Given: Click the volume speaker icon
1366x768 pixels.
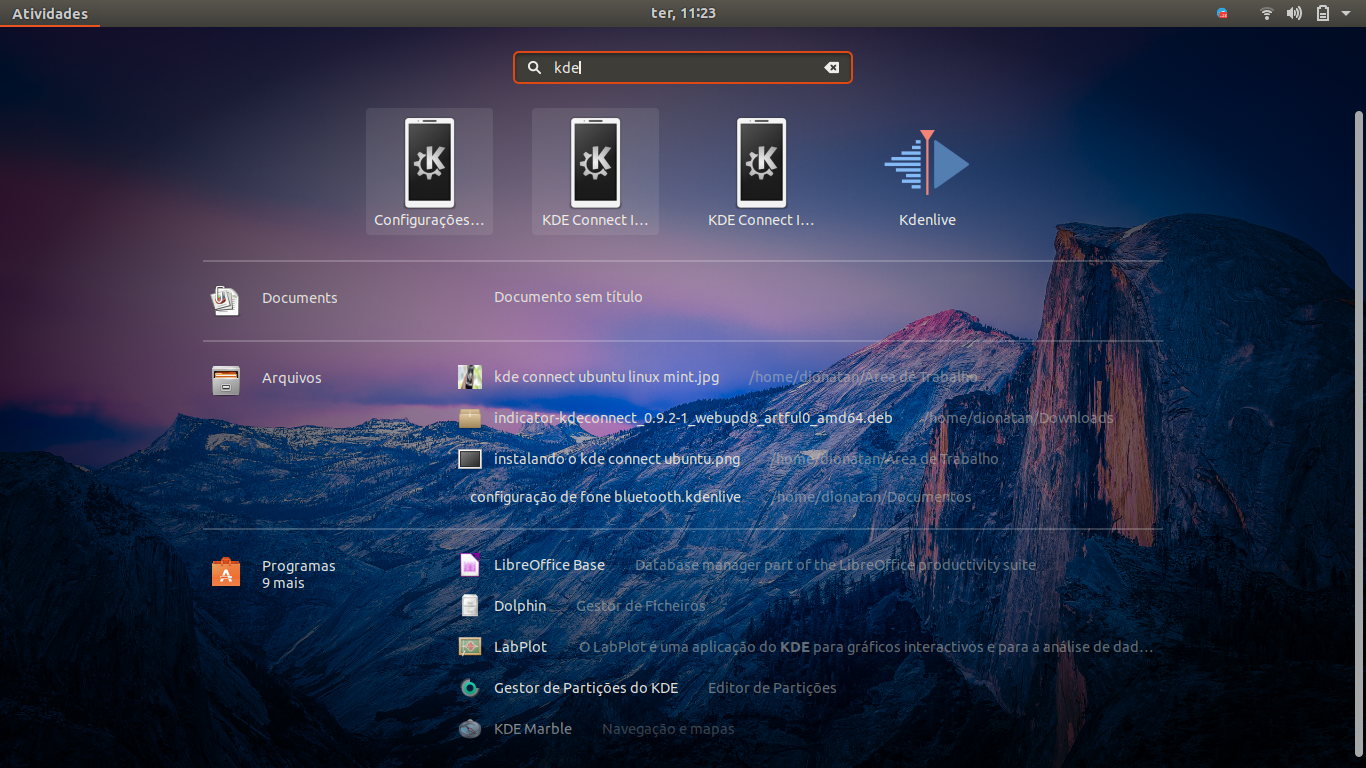Looking at the screenshot, I should coord(1294,13).
